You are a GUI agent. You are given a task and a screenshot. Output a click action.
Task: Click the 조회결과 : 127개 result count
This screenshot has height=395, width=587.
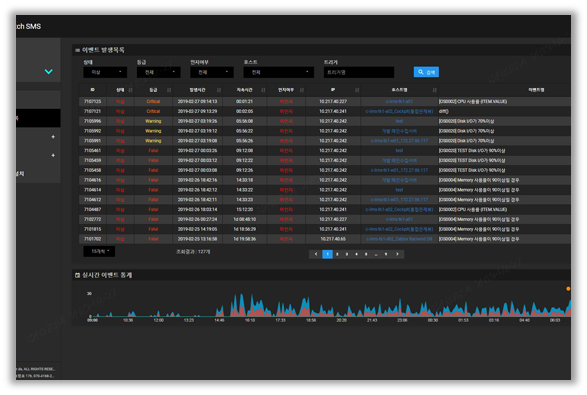(193, 252)
